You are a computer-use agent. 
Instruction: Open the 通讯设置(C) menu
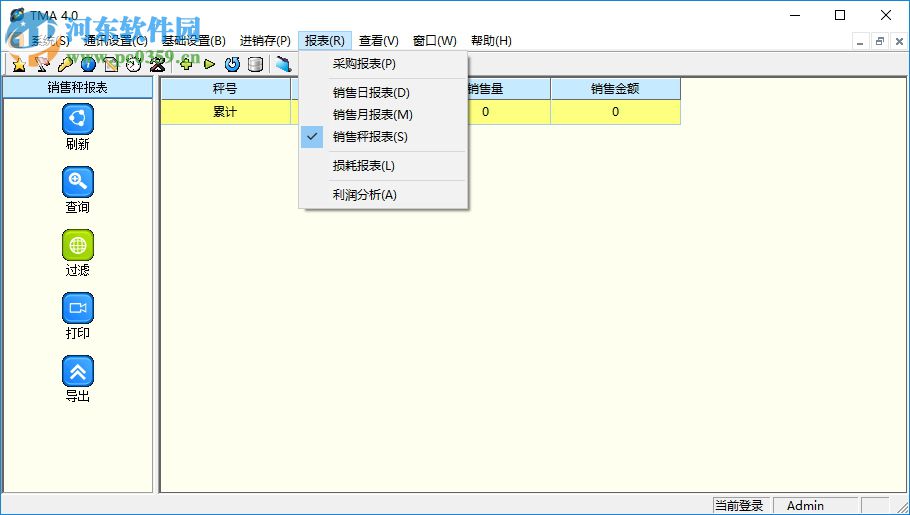tap(115, 41)
